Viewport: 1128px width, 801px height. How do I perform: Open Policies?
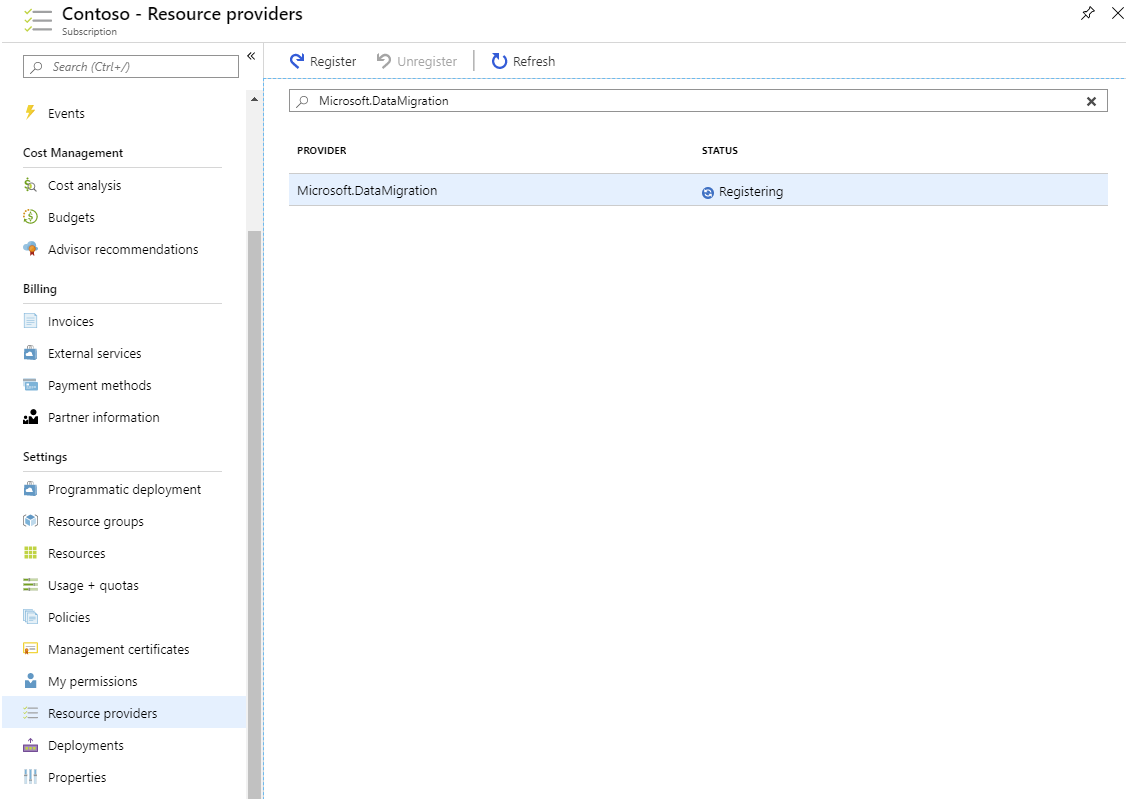pos(69,617)
